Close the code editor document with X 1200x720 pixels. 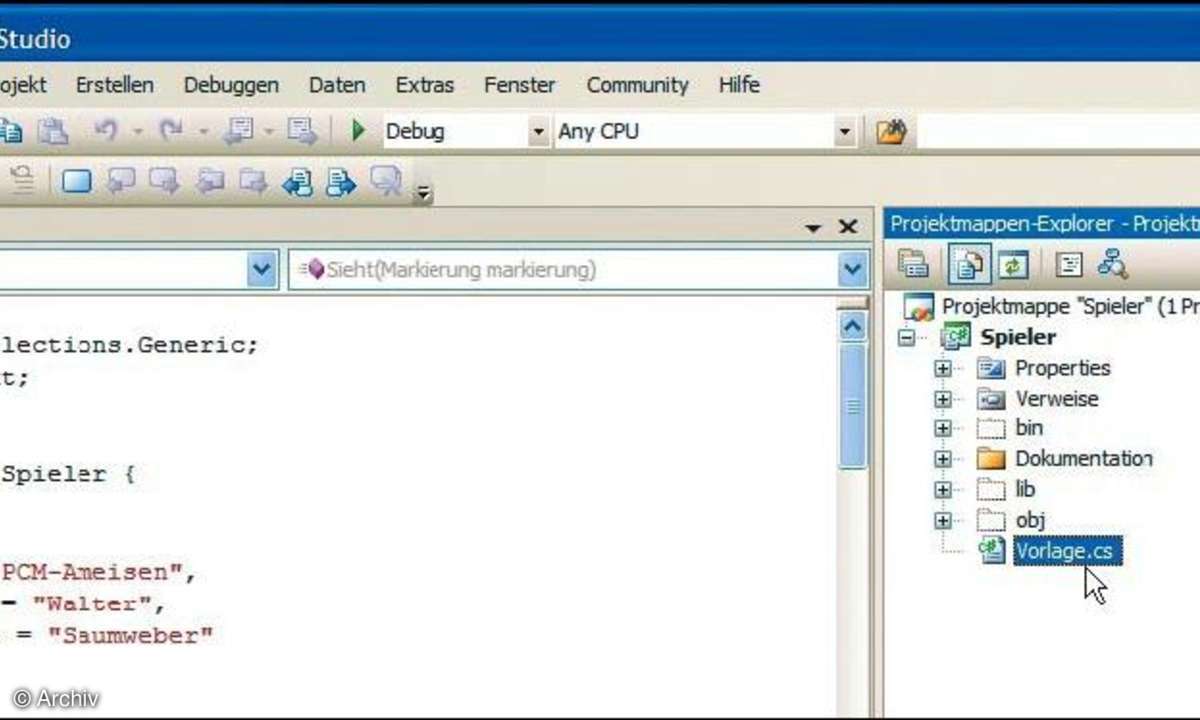tap(847, 228)
